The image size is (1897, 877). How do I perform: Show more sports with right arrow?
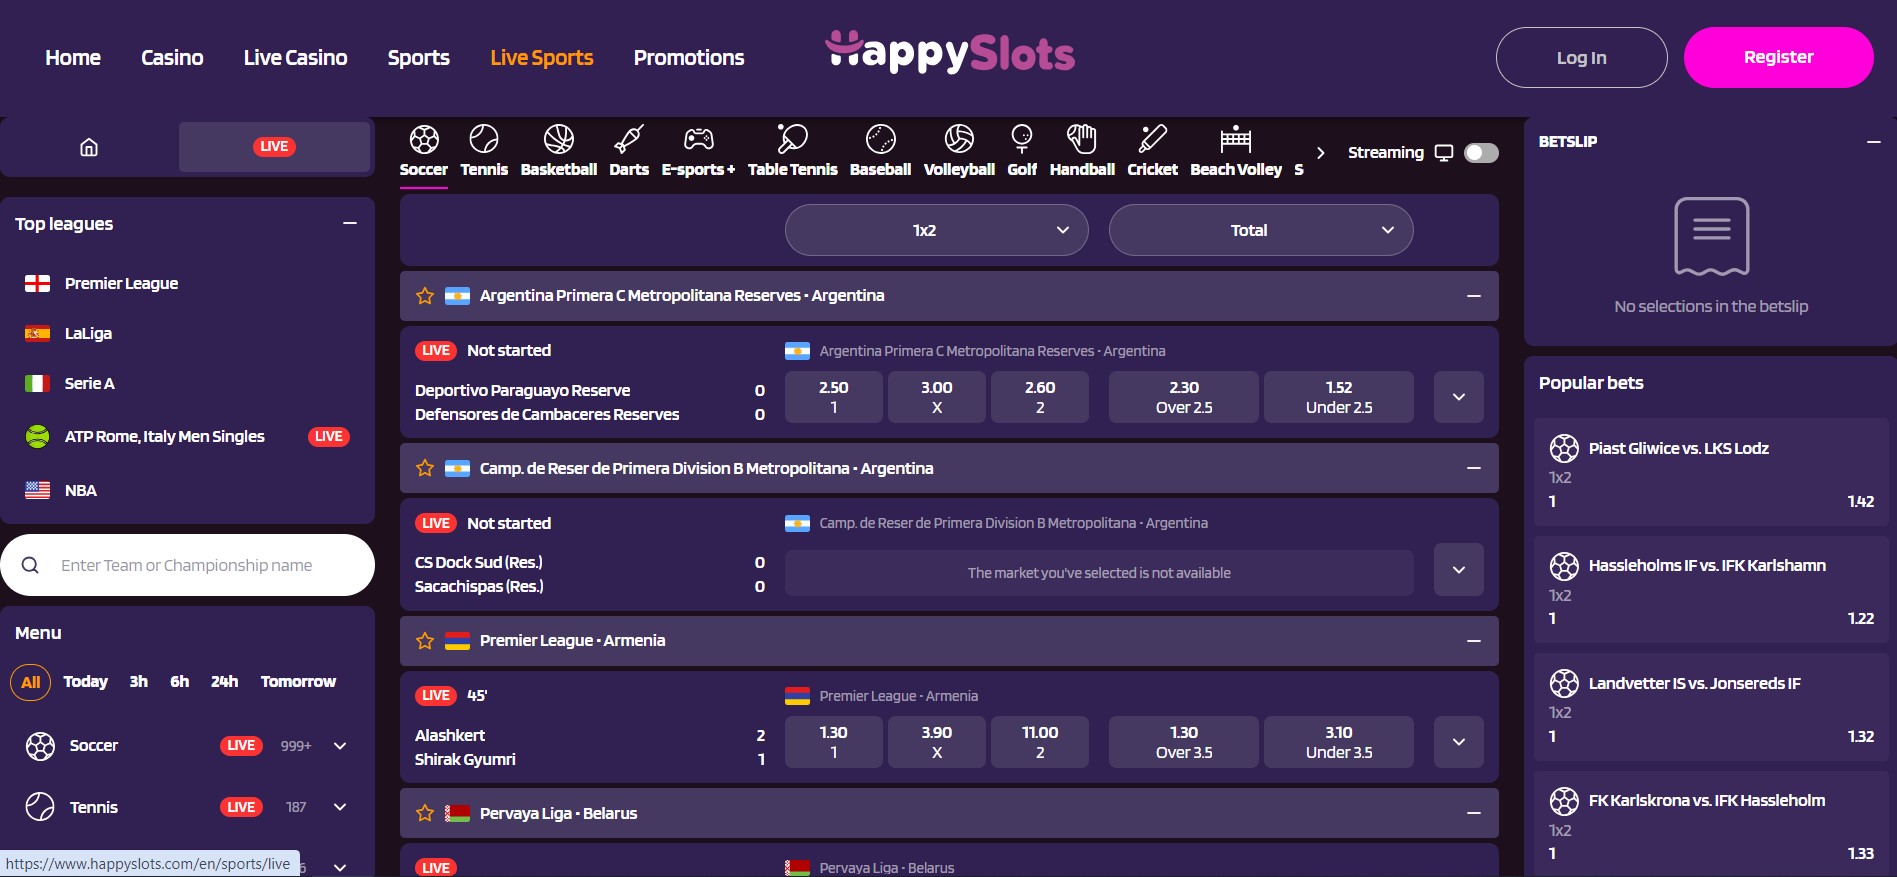[1321, 153]
